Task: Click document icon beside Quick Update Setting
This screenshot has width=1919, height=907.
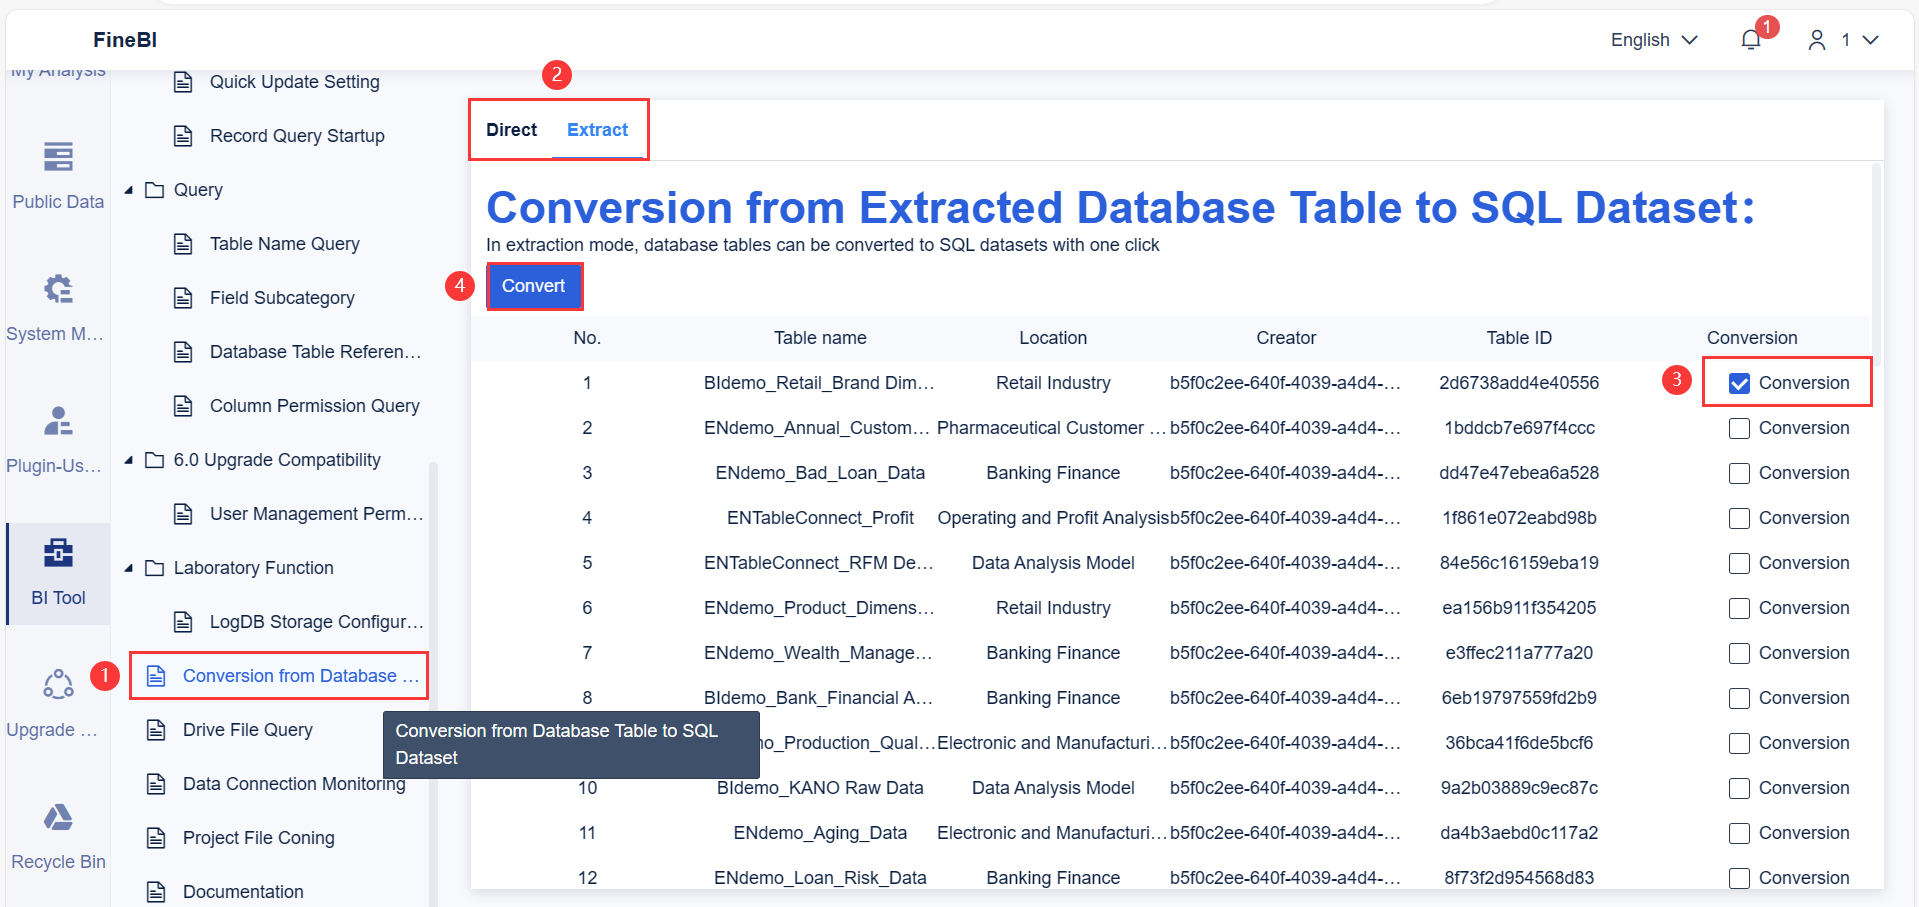Action: pyautogui.click(x=183, y=82)
